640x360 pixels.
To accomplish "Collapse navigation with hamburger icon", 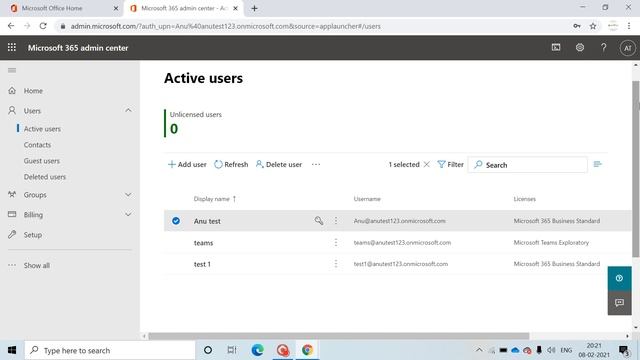I will pos(12,70).
